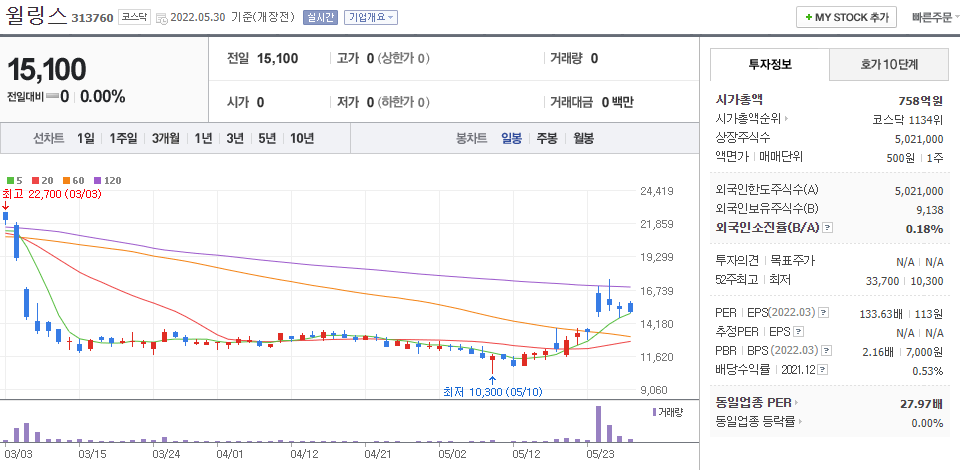
Task: Click the help icon beside PBR BPS(2022.03)
Action: tap(826, 351)
